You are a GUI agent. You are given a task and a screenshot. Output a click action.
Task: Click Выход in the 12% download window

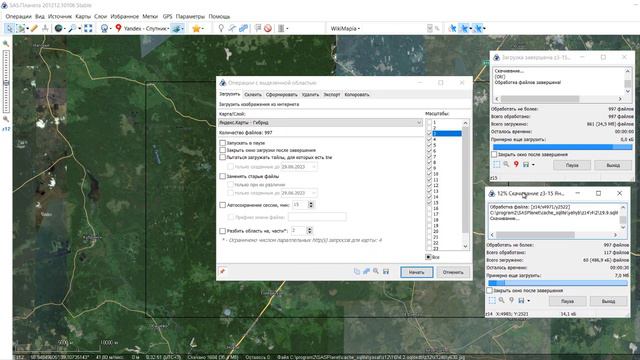(608, 301)
